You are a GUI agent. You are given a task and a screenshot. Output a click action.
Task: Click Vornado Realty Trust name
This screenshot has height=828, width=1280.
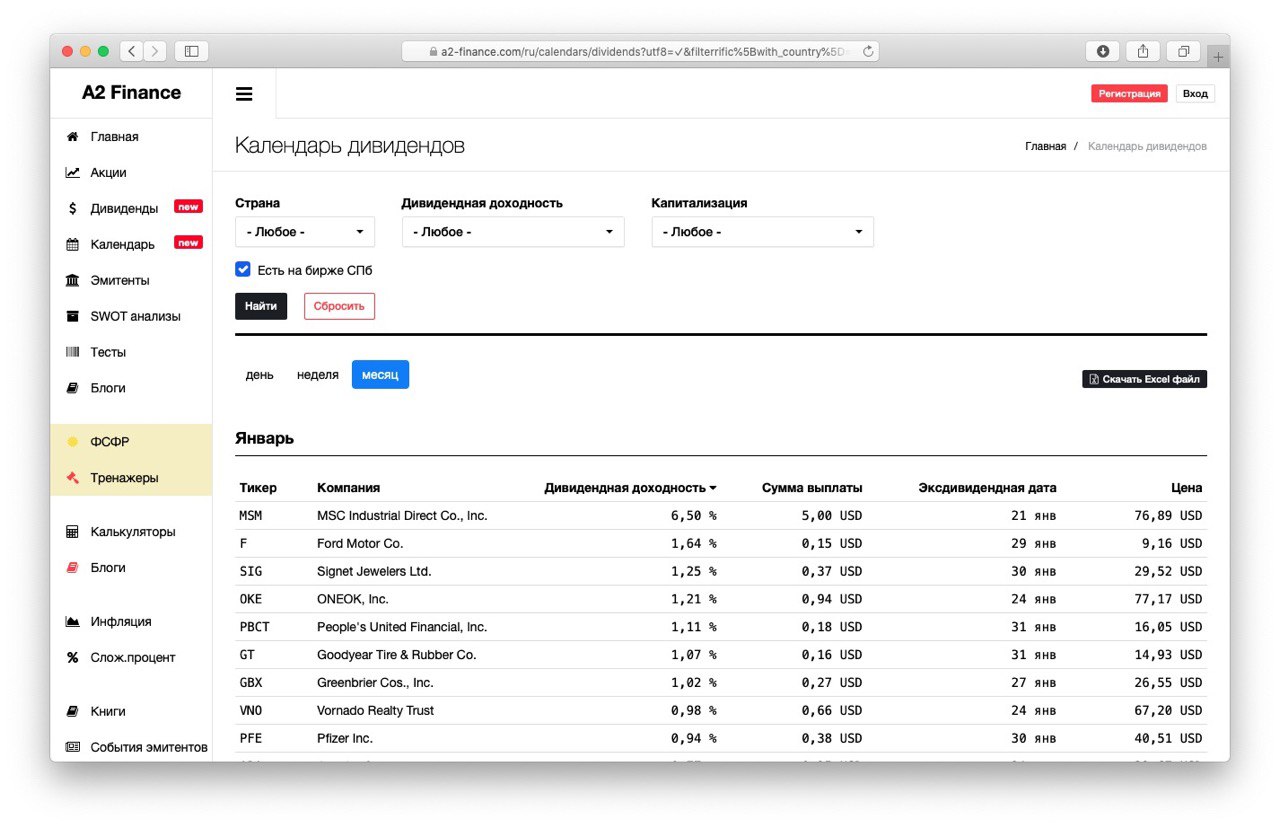point(376,711)
